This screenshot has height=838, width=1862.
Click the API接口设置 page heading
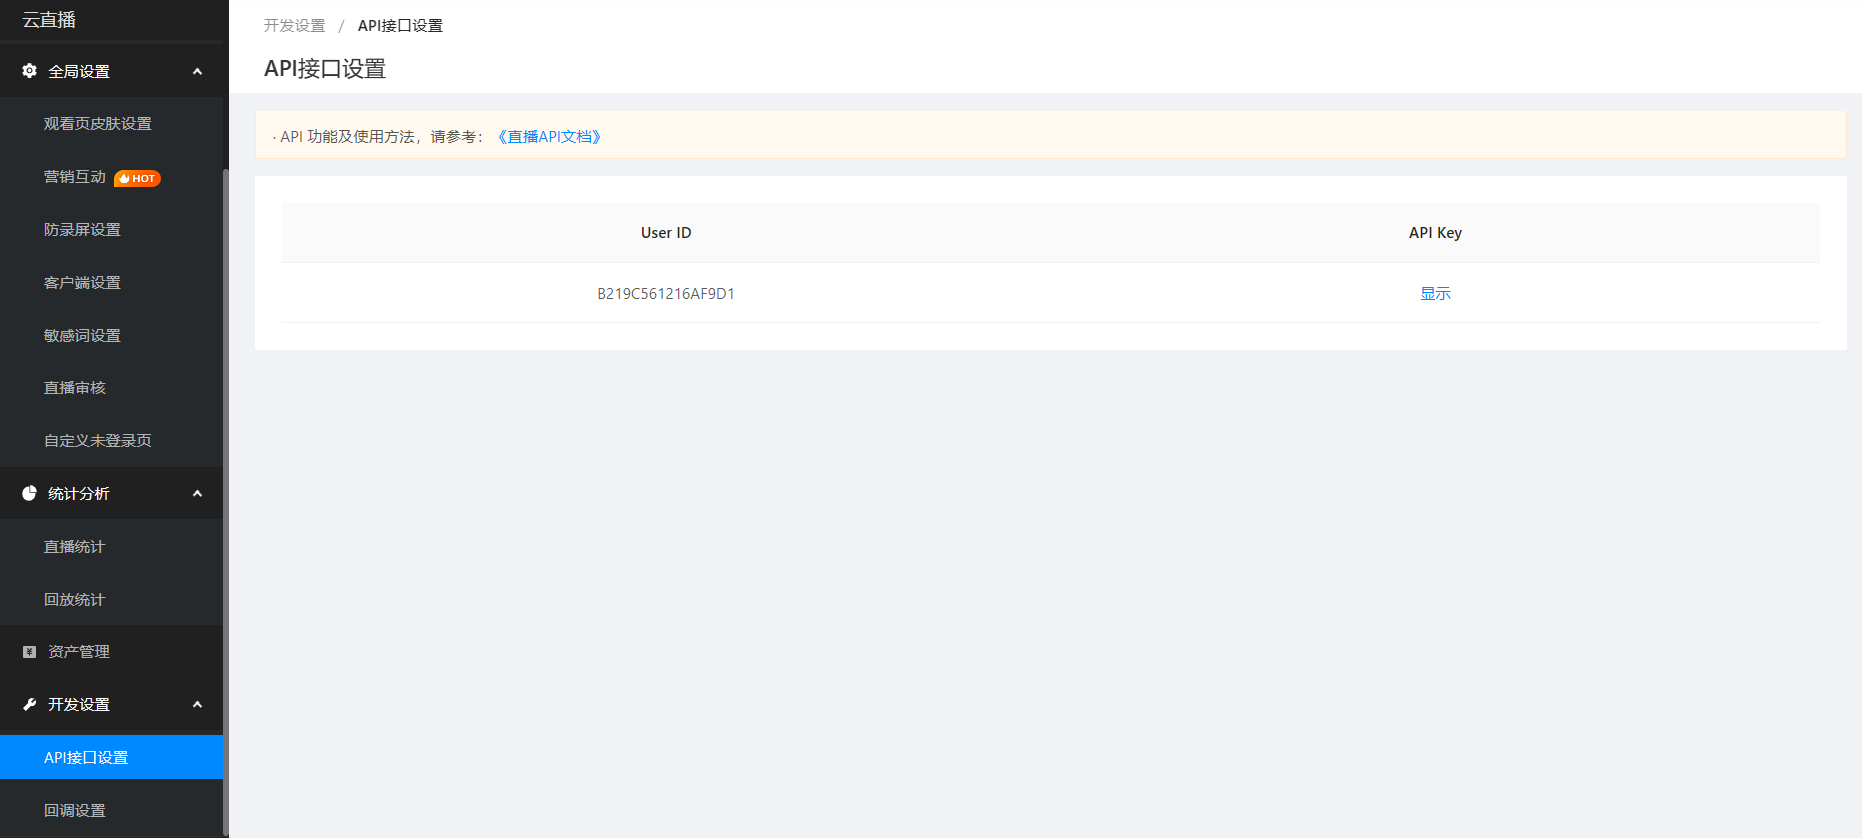click(325, 69)
